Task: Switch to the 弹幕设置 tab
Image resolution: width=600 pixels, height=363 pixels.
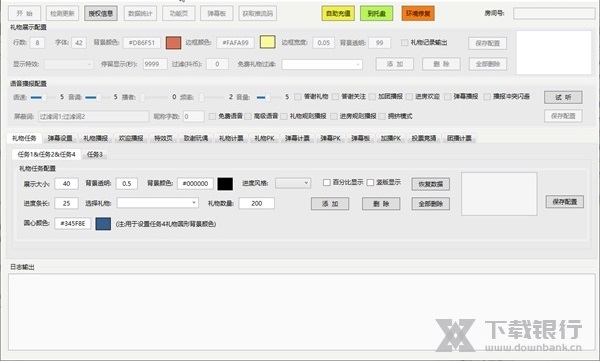Action: pos(60,138)
